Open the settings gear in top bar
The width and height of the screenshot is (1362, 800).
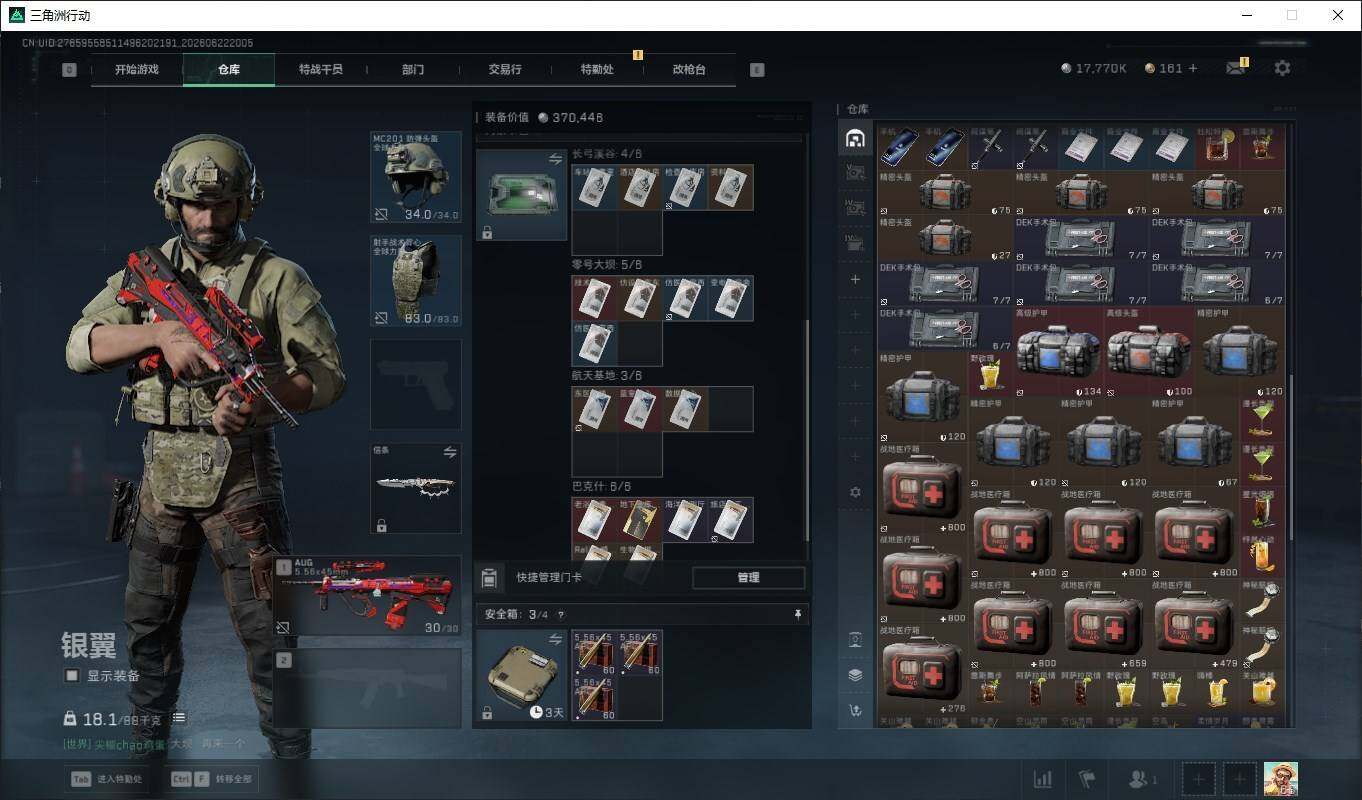point(1282,68)
